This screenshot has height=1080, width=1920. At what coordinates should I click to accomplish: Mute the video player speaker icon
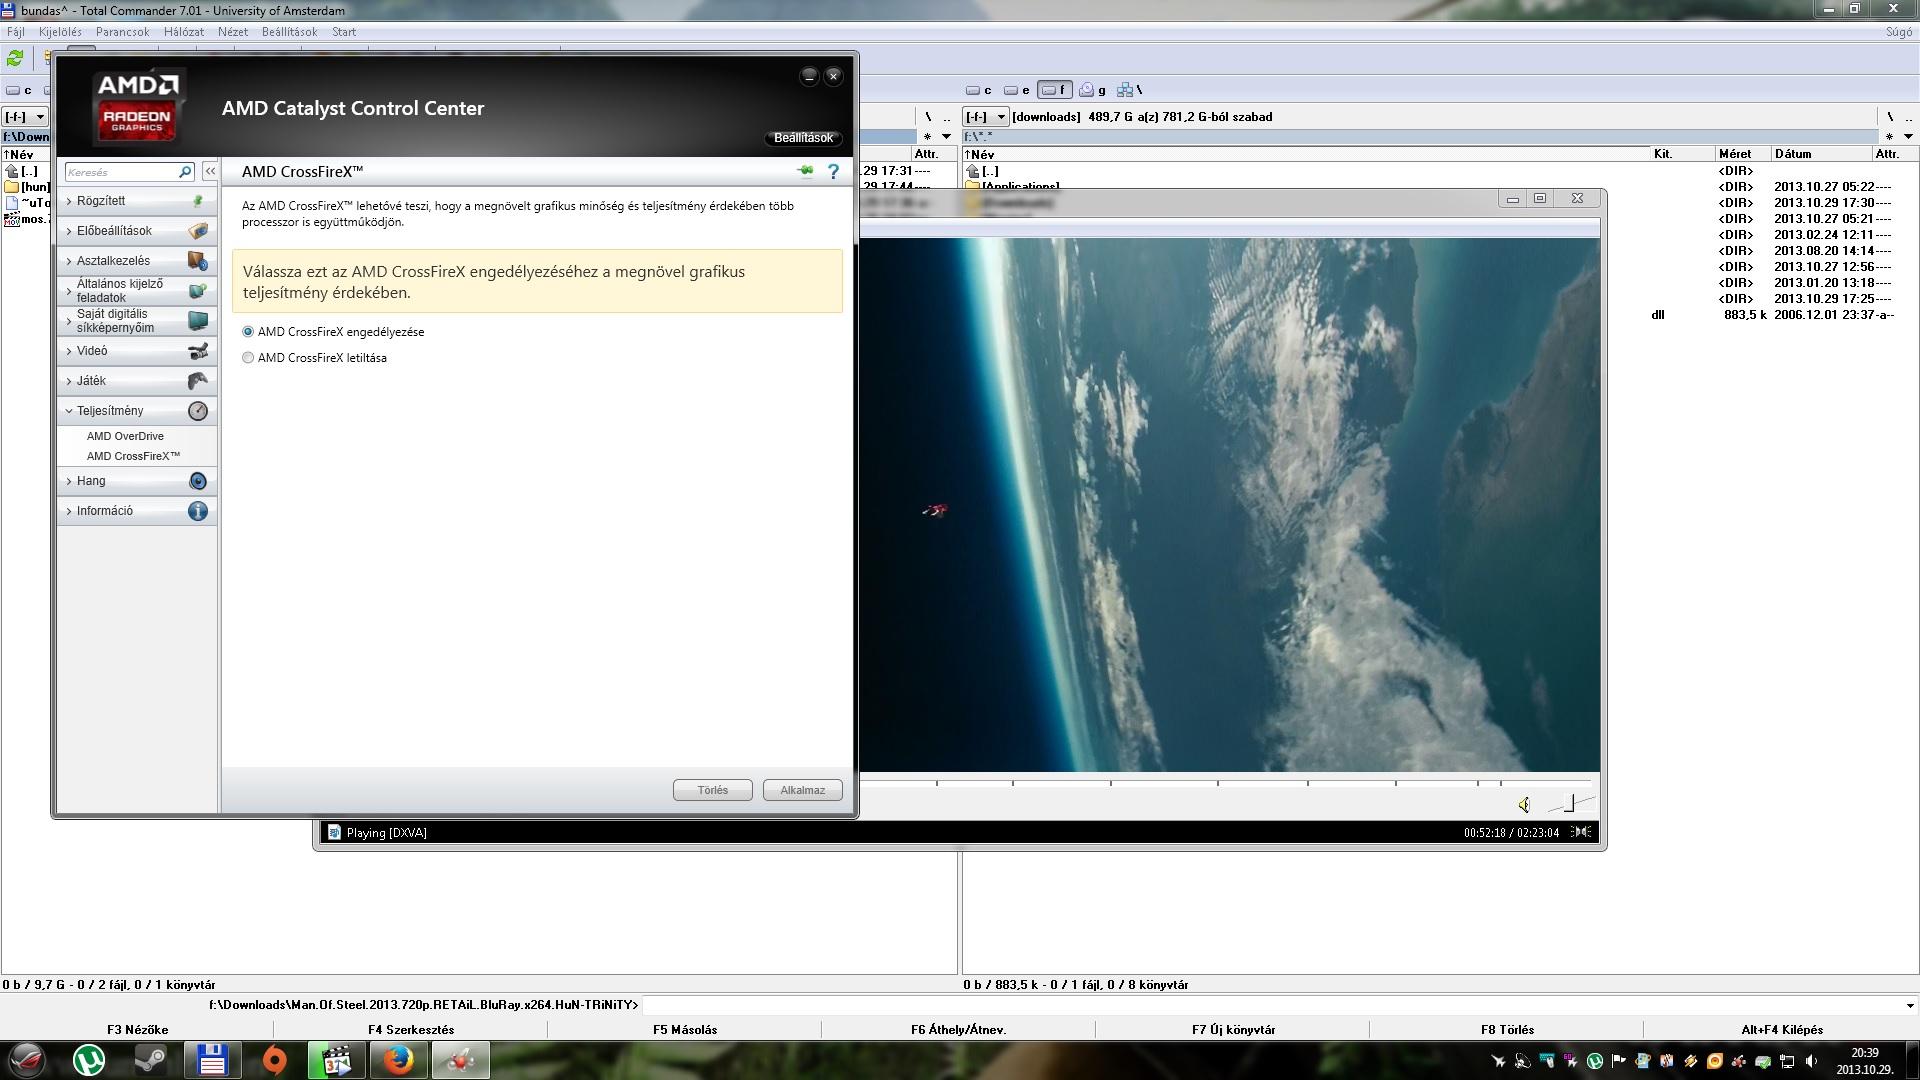(x=1523, y=805)
